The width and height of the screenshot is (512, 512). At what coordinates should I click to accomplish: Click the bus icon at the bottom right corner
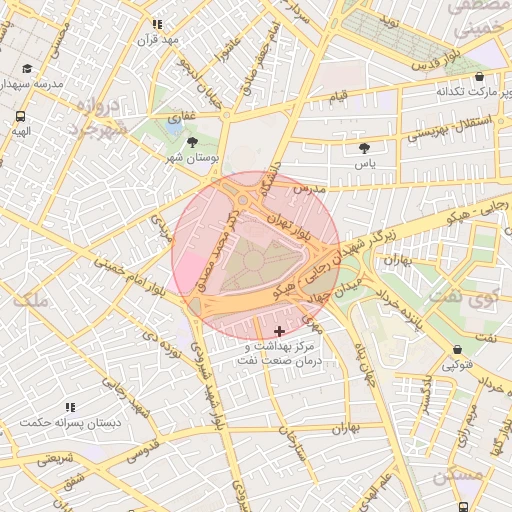click(463, 507)
